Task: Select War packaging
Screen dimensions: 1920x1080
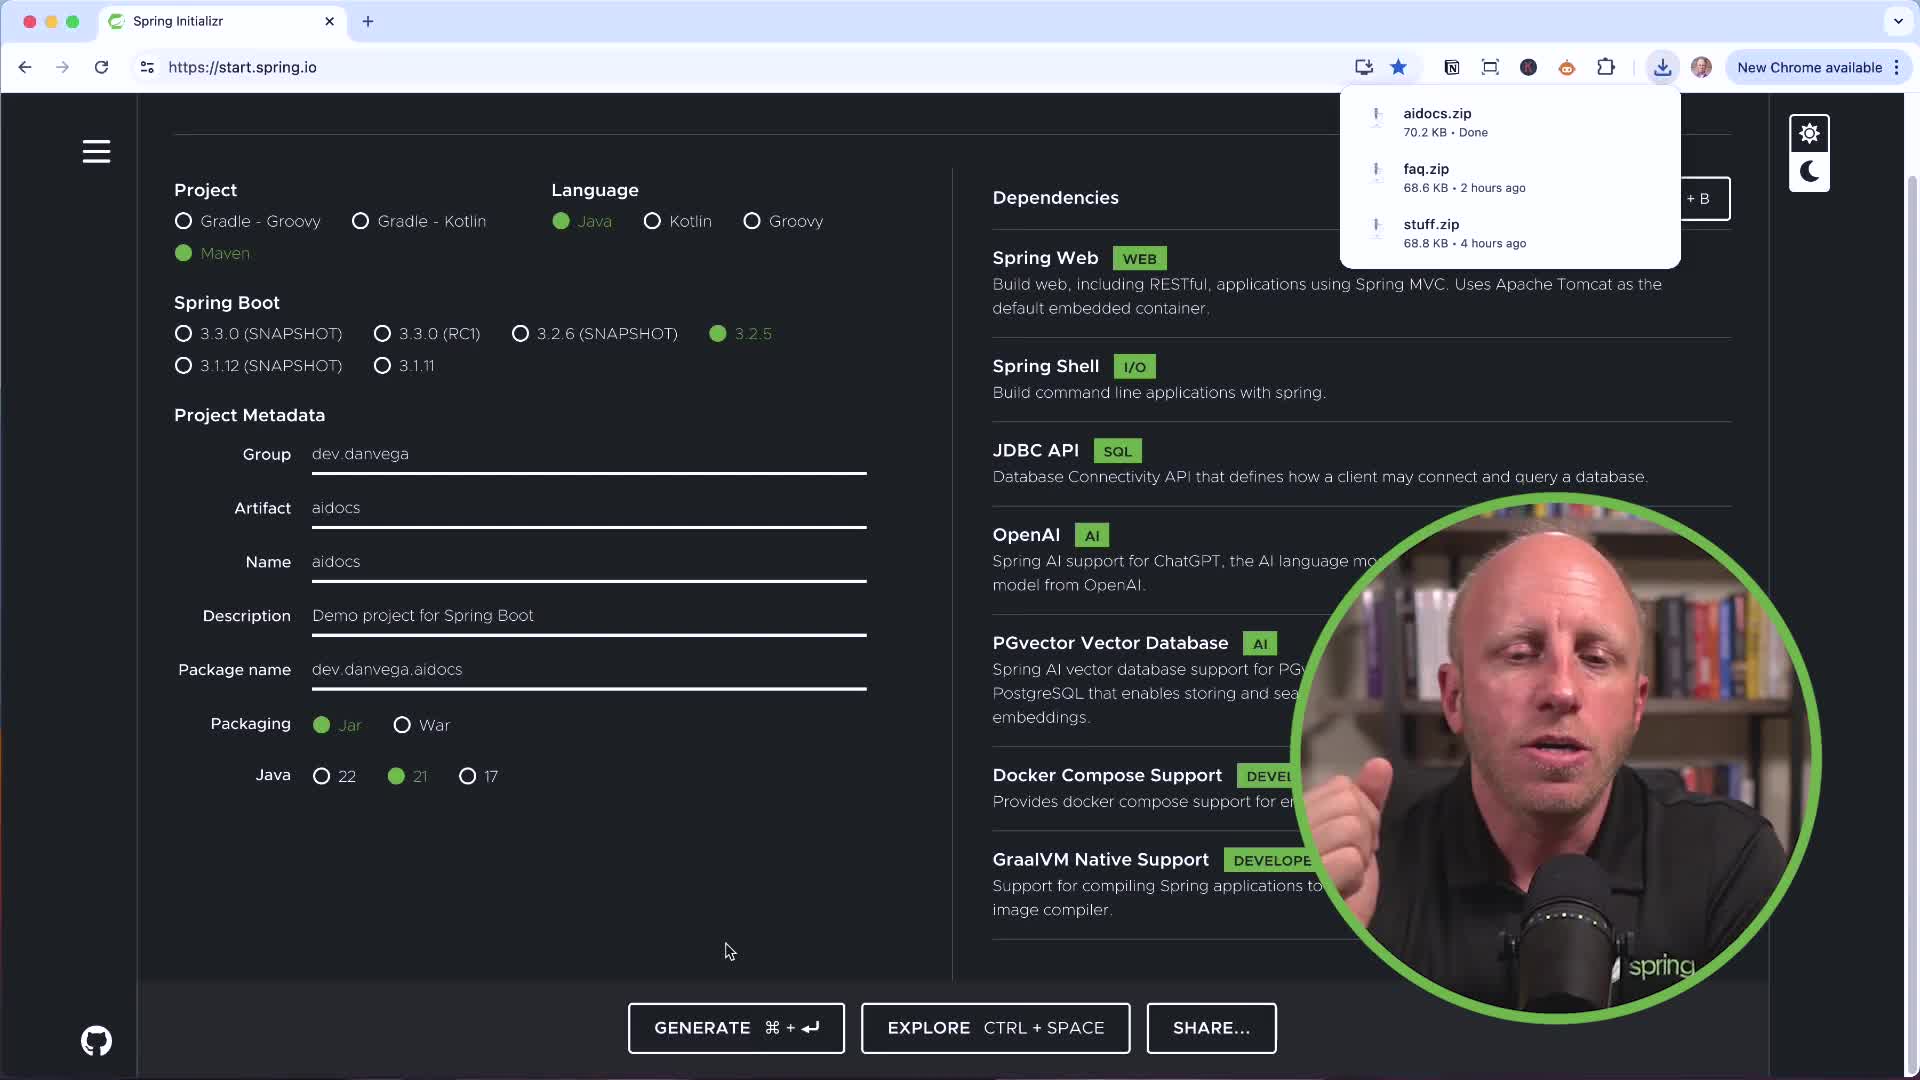Action: pos(422,725)
